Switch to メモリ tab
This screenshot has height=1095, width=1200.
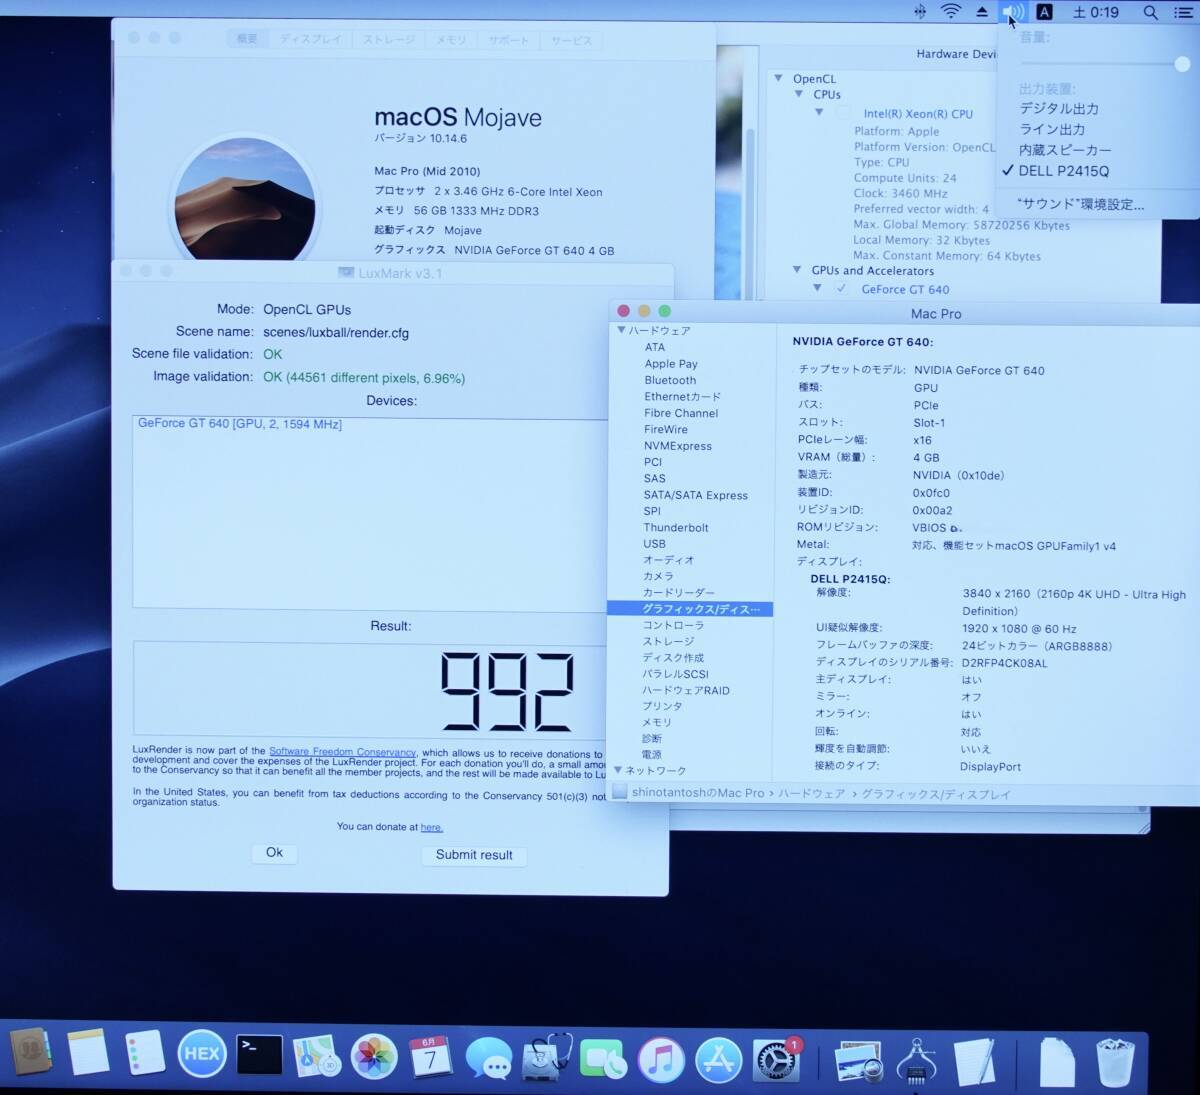(x=451, y=40)
